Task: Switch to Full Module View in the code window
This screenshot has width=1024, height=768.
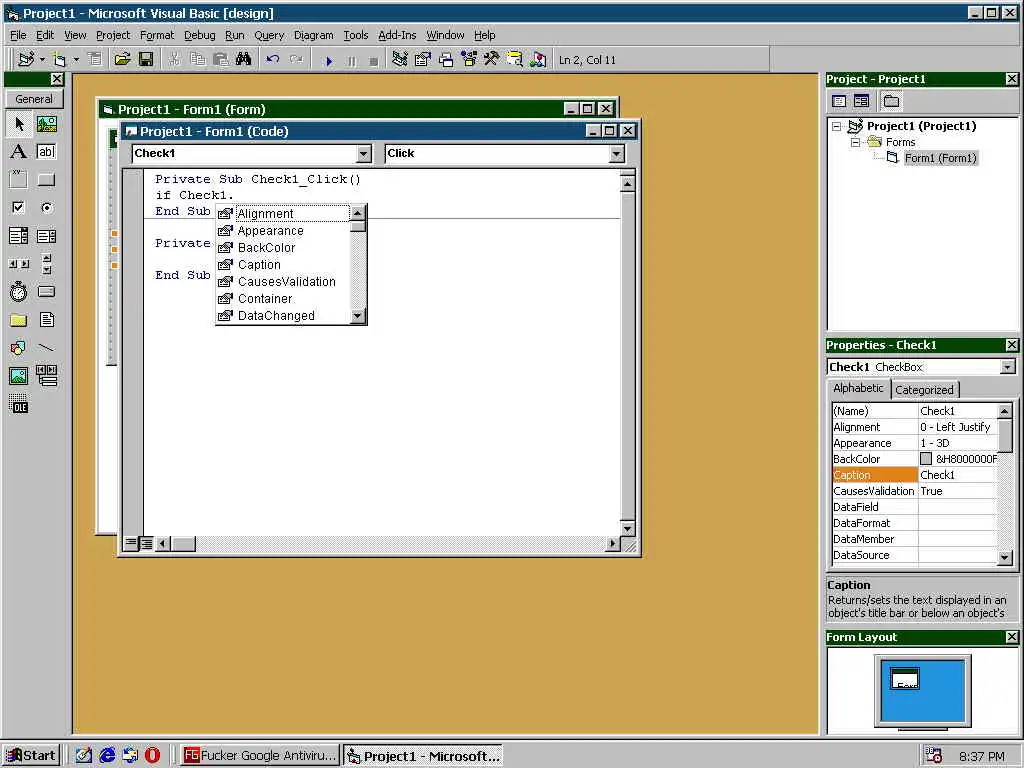Action: point(146,543)
